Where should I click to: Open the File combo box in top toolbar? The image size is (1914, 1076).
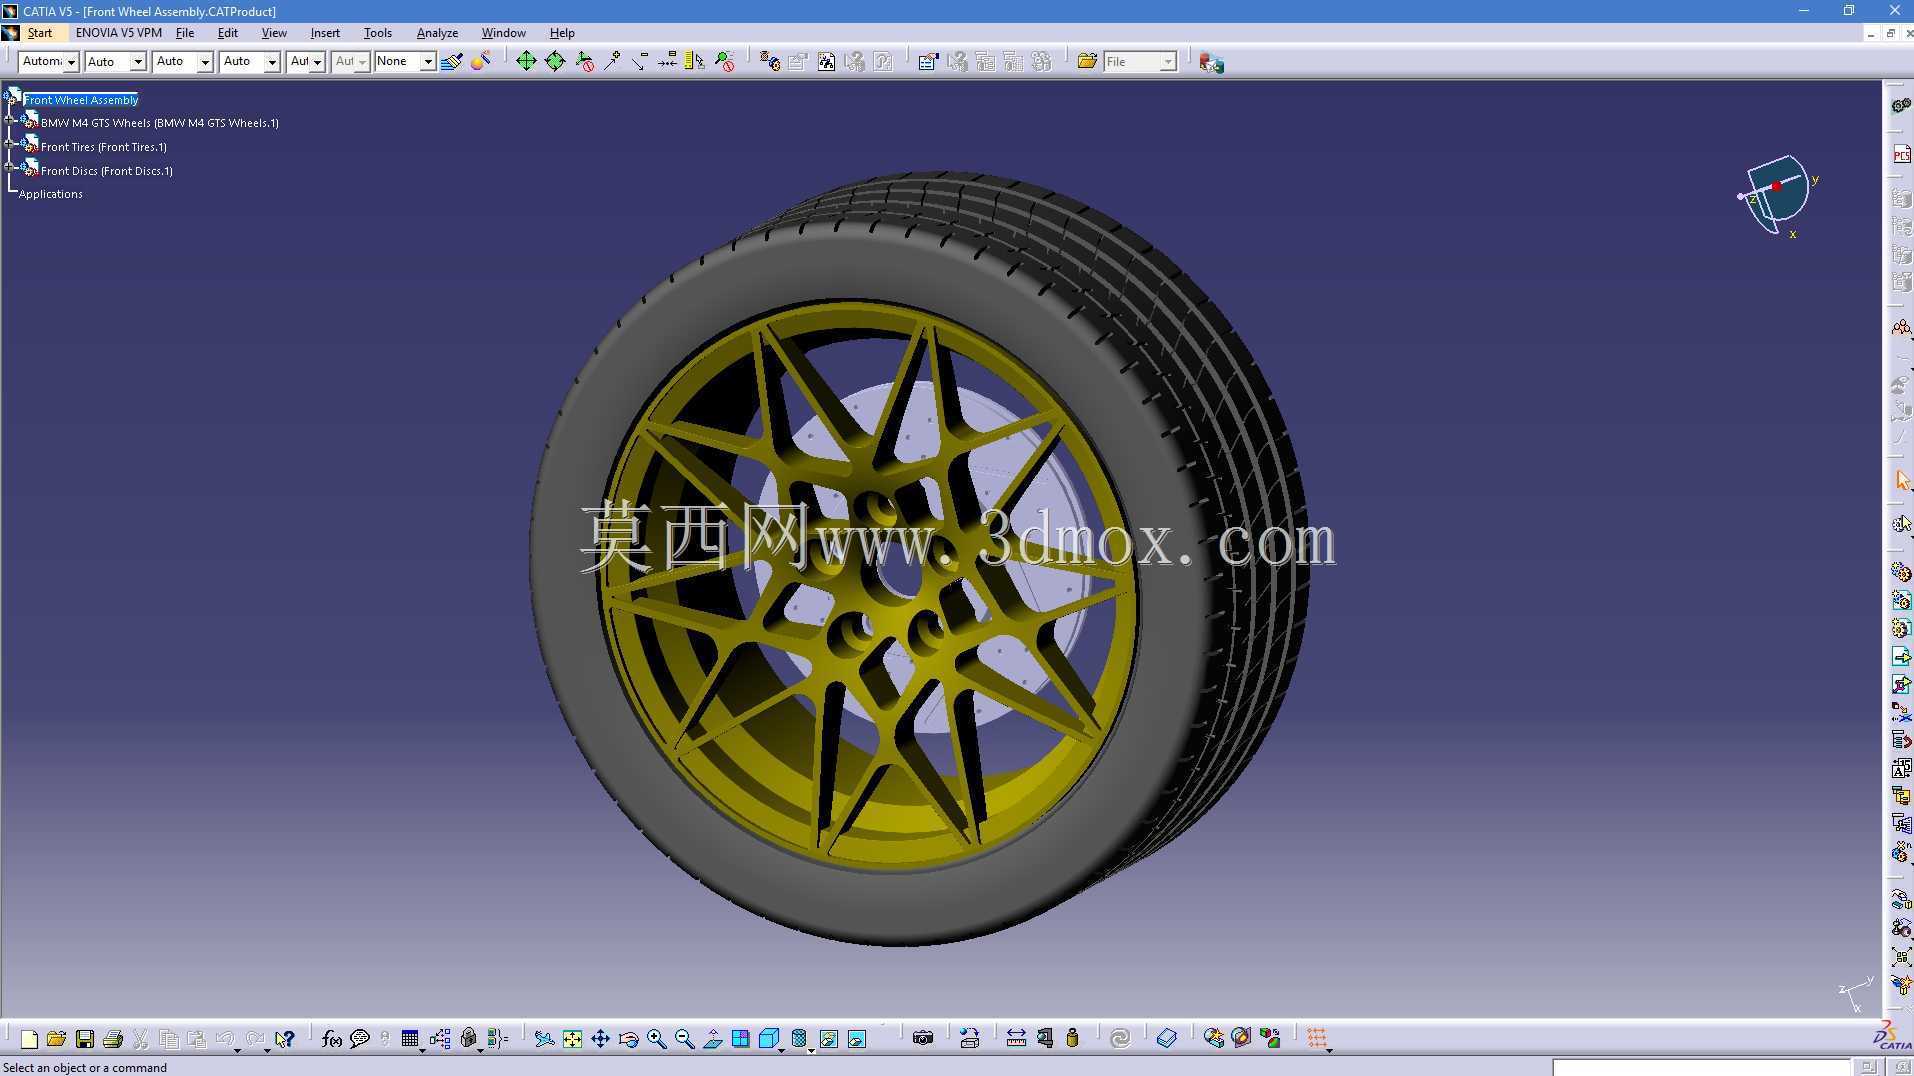(1139, 62)
